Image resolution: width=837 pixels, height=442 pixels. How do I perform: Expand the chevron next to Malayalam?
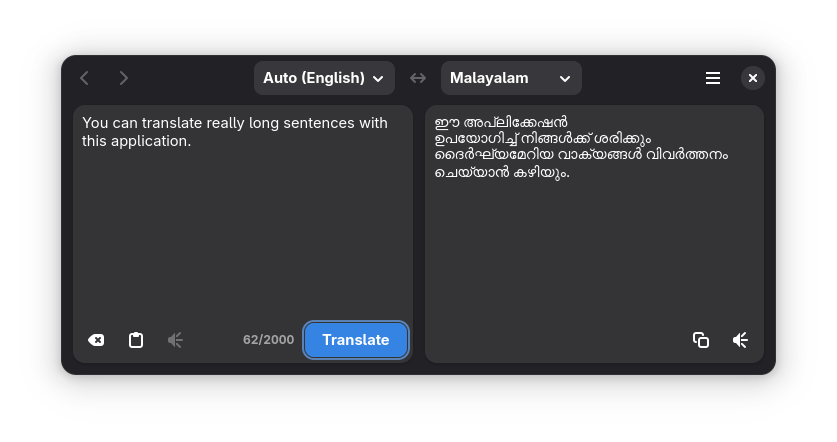pyautogui.click(x=565, y=79)
